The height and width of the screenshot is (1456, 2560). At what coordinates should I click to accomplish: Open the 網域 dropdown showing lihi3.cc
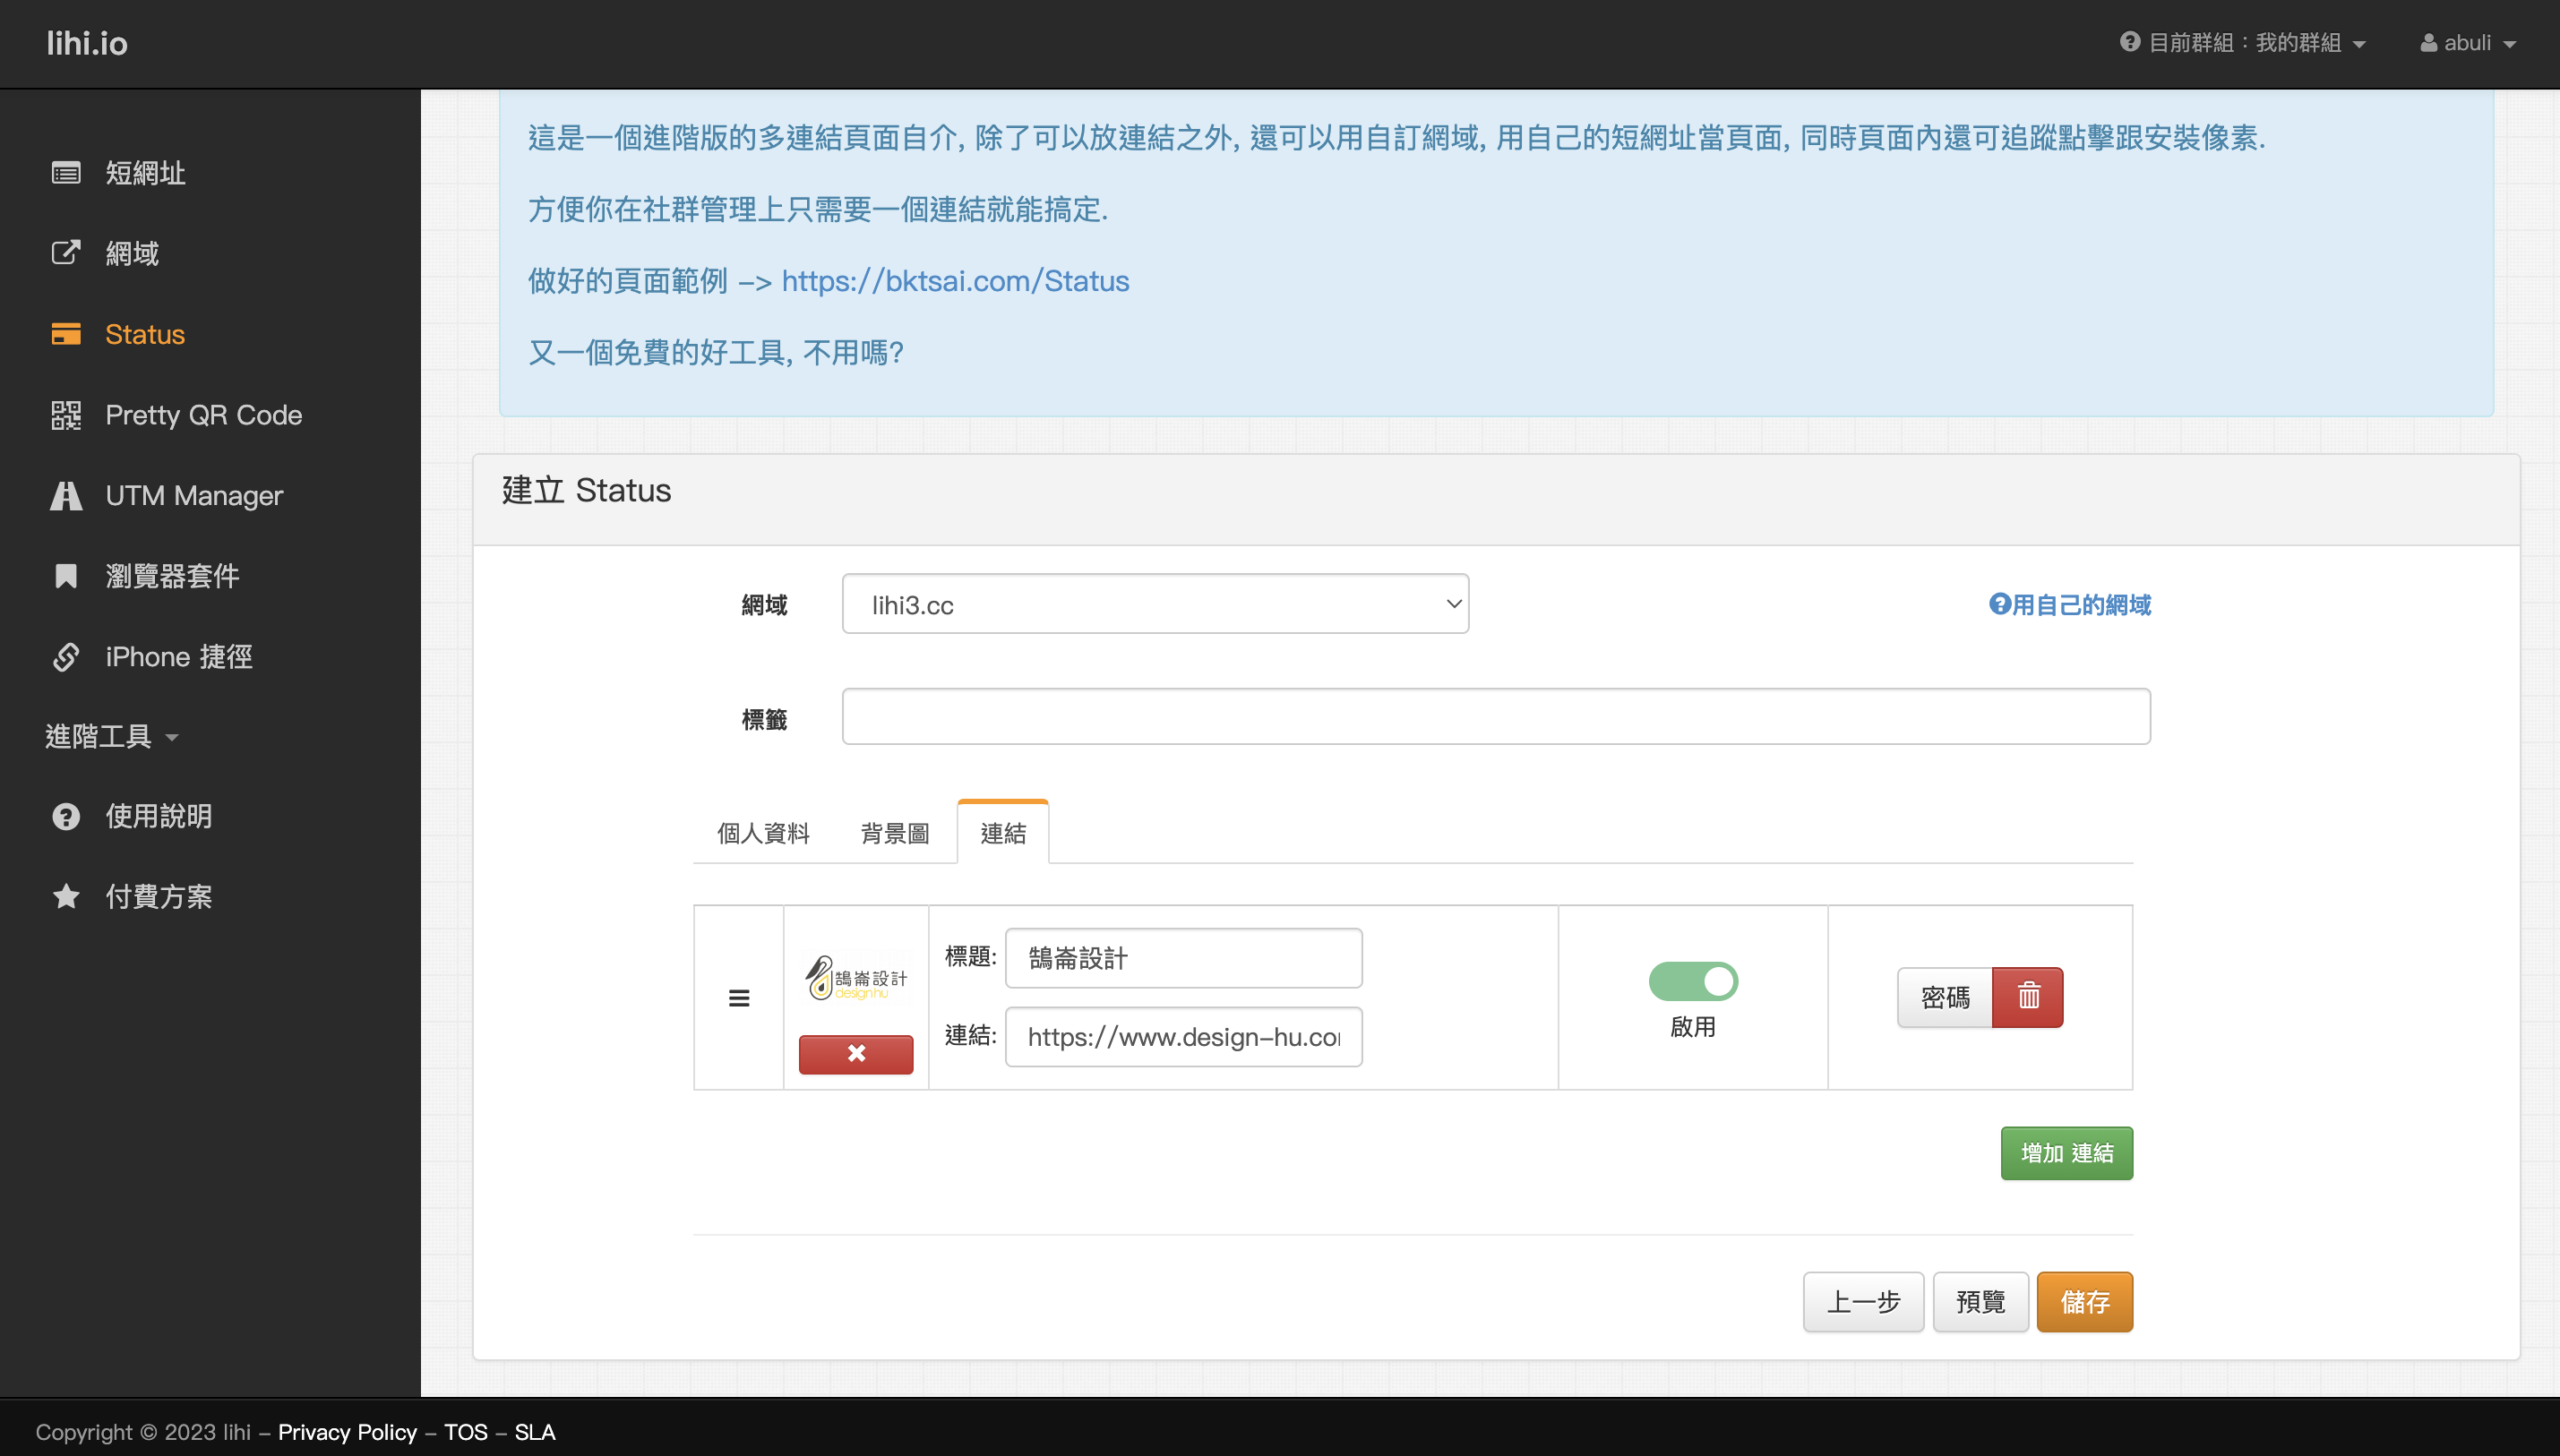pos(1155,604)
